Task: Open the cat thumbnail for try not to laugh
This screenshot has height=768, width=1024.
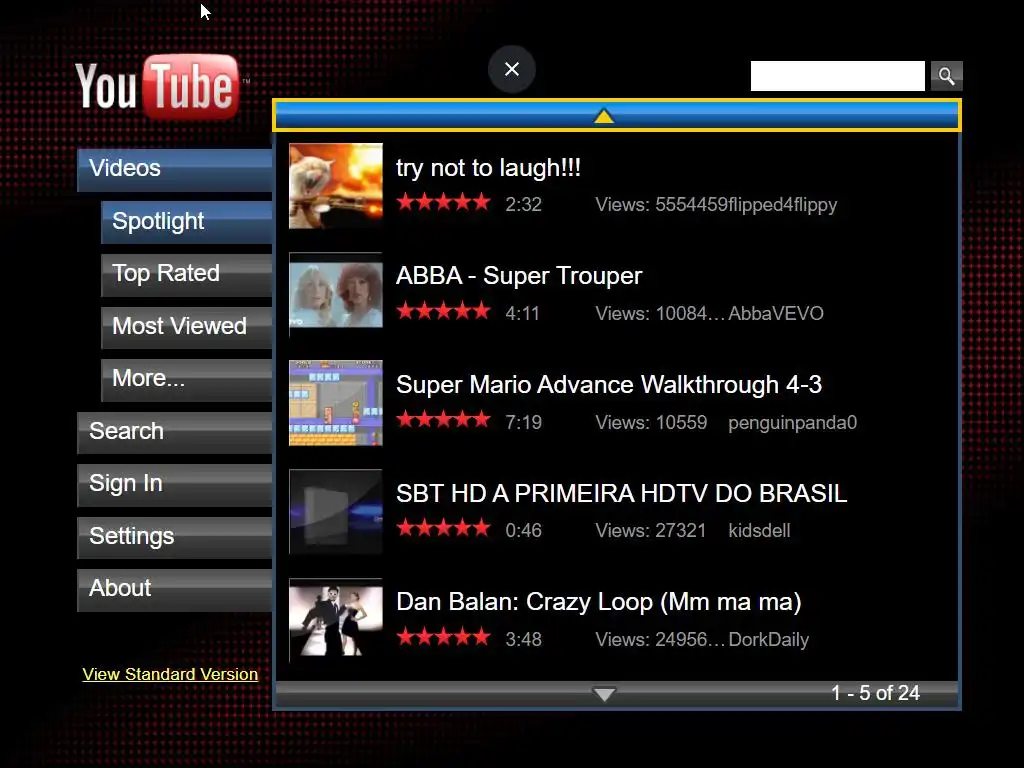Action: (336, 186)
